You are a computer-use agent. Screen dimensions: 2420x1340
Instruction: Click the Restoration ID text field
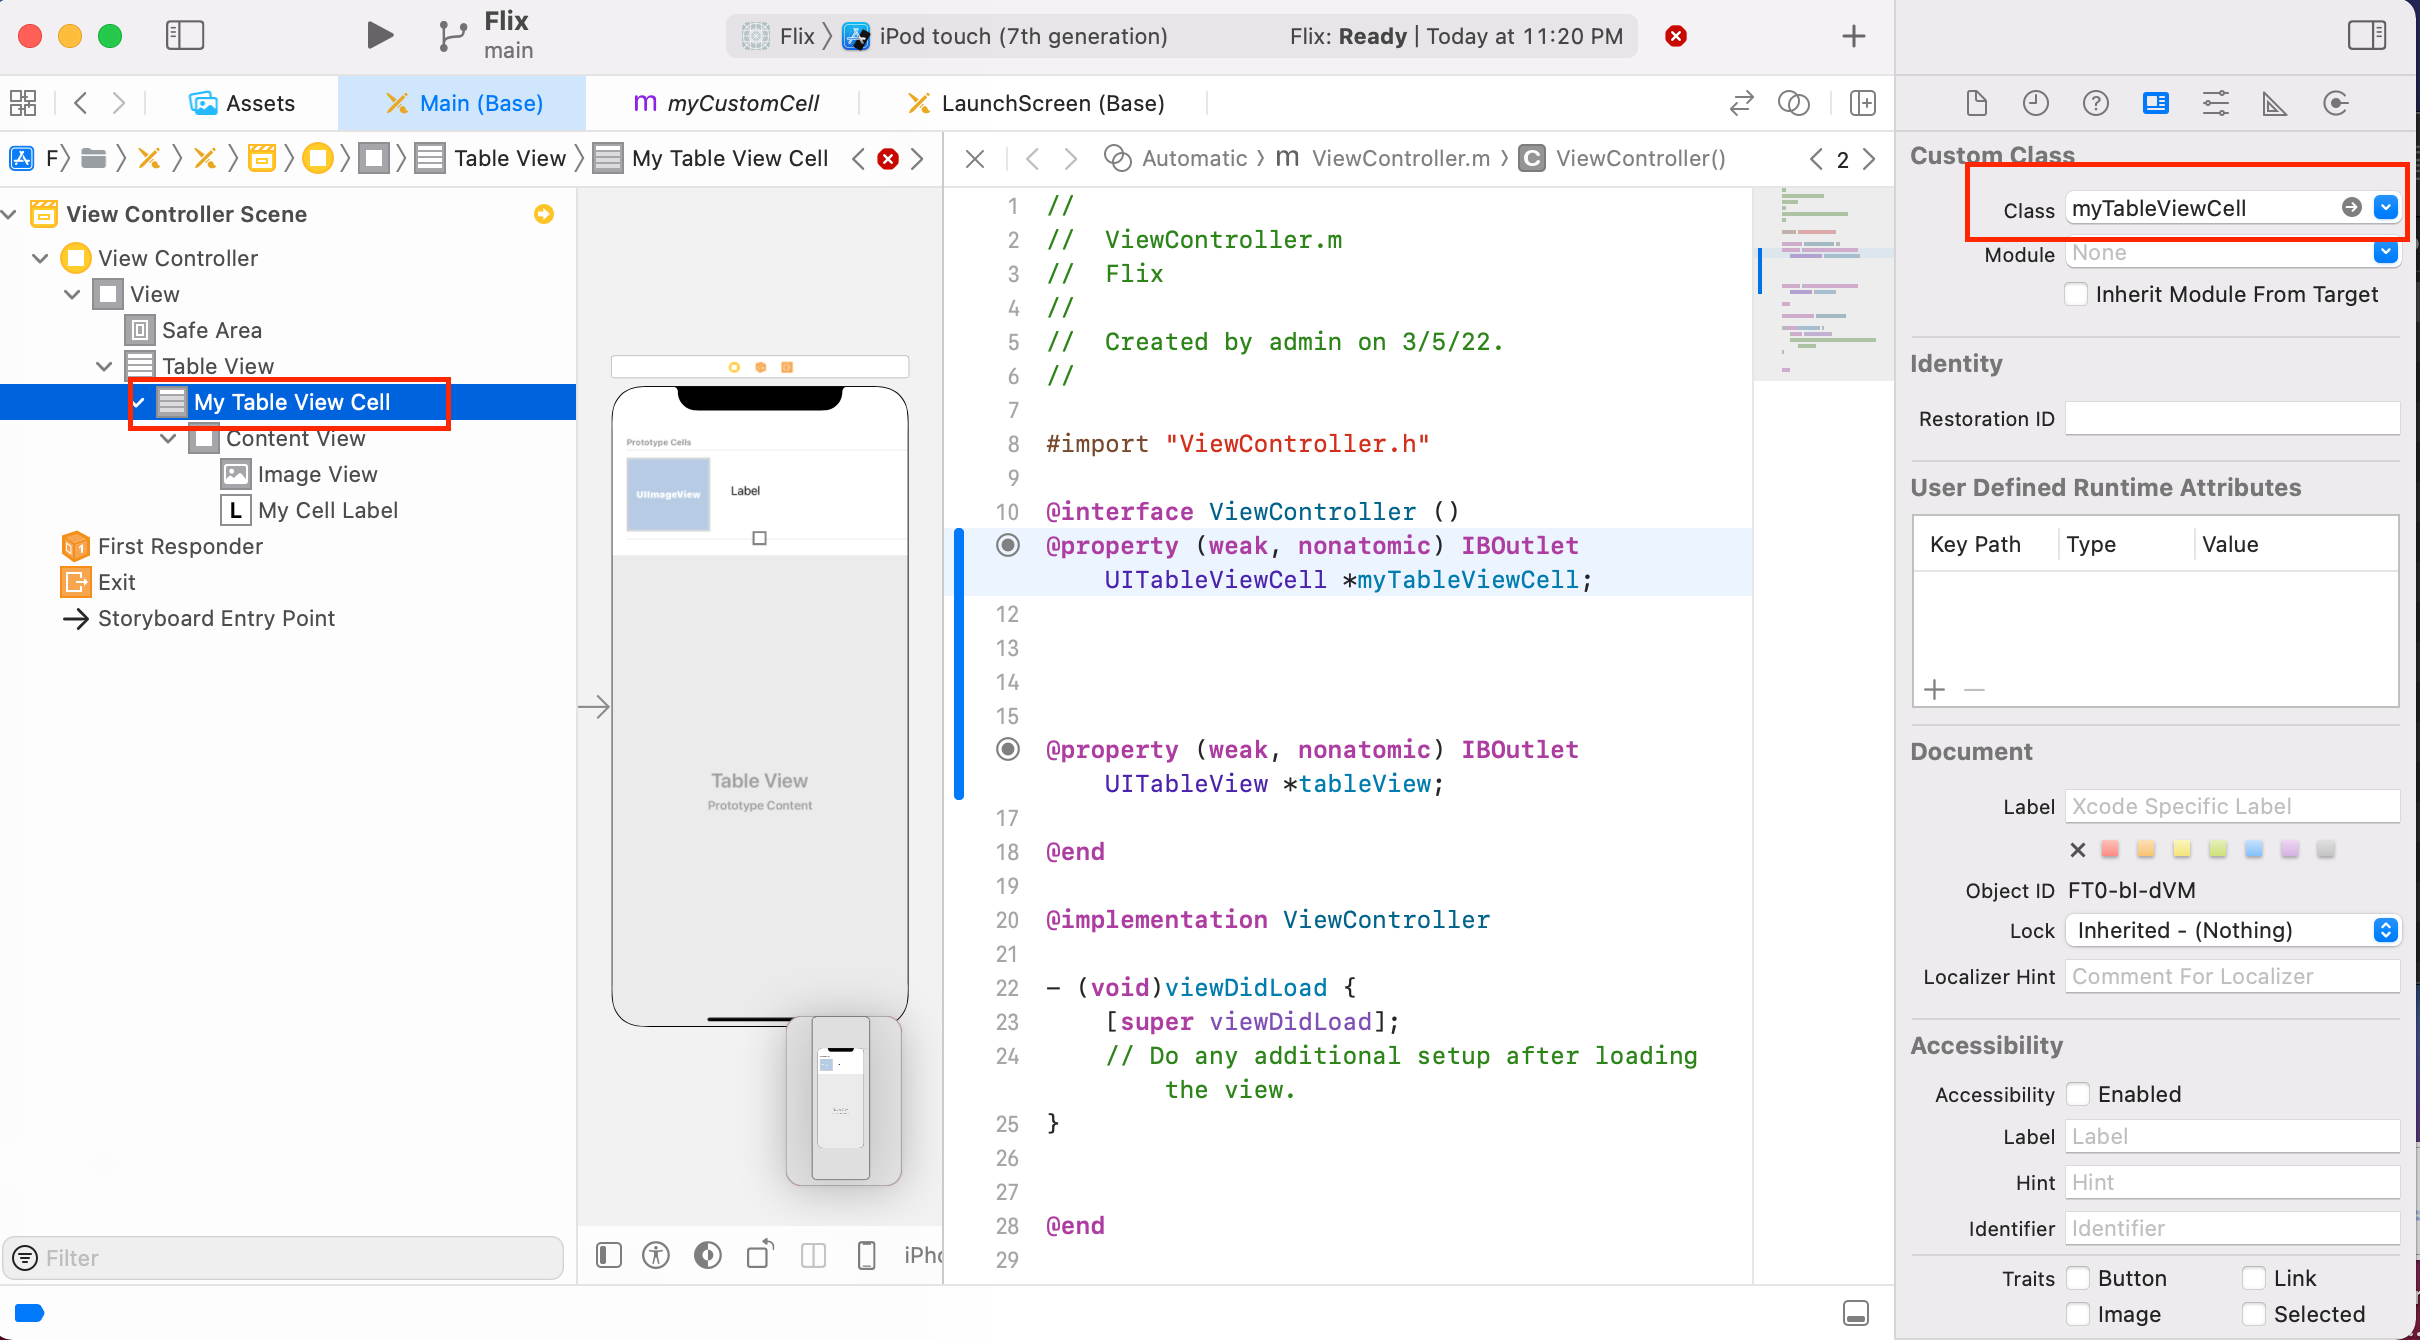click(2232, 418)
